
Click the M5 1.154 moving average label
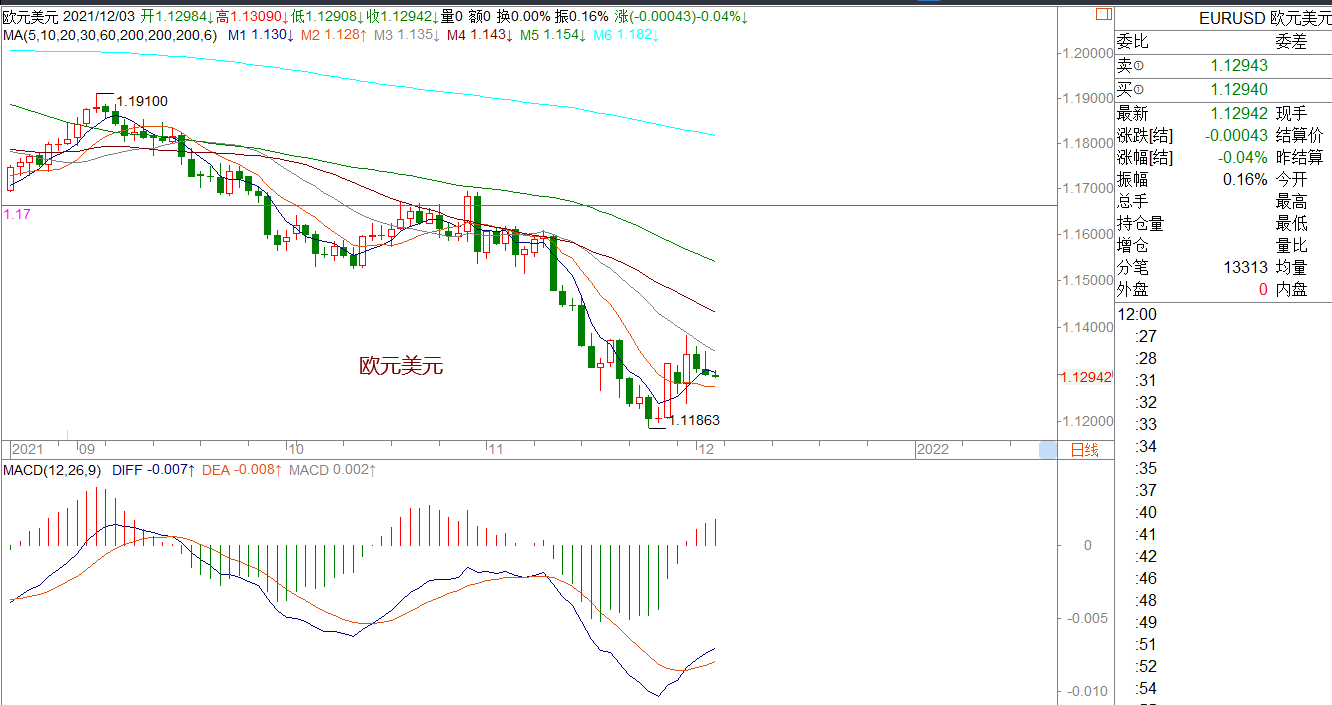pos(553,35)
